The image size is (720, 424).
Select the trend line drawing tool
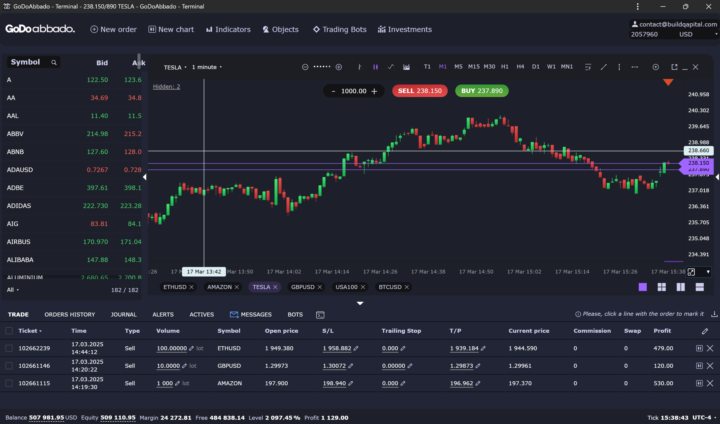604,67
